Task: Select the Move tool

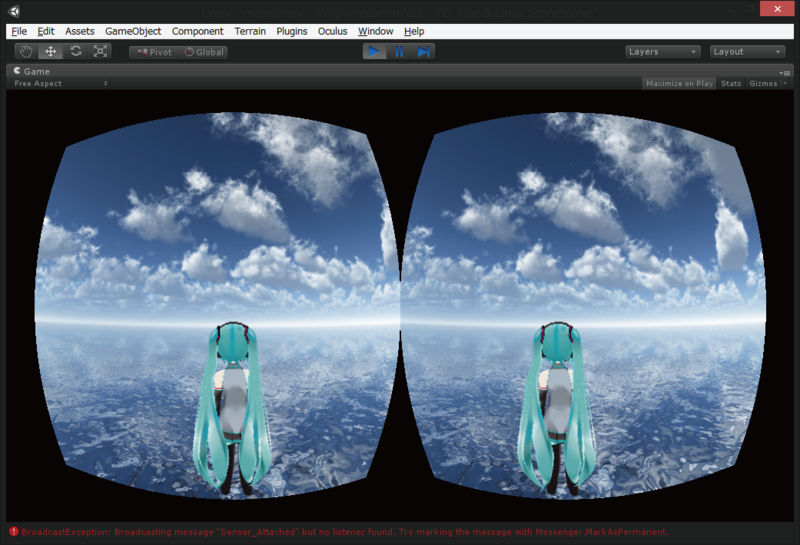Action: click(51, 52)
